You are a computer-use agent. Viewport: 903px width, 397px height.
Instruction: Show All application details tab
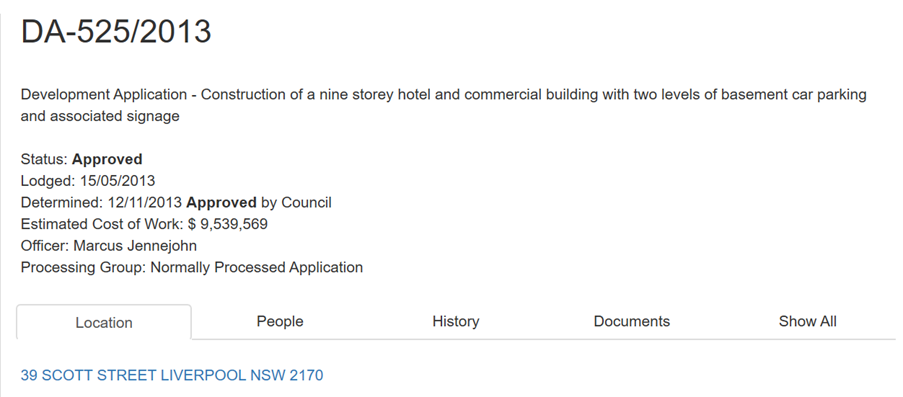pos(807,322)
